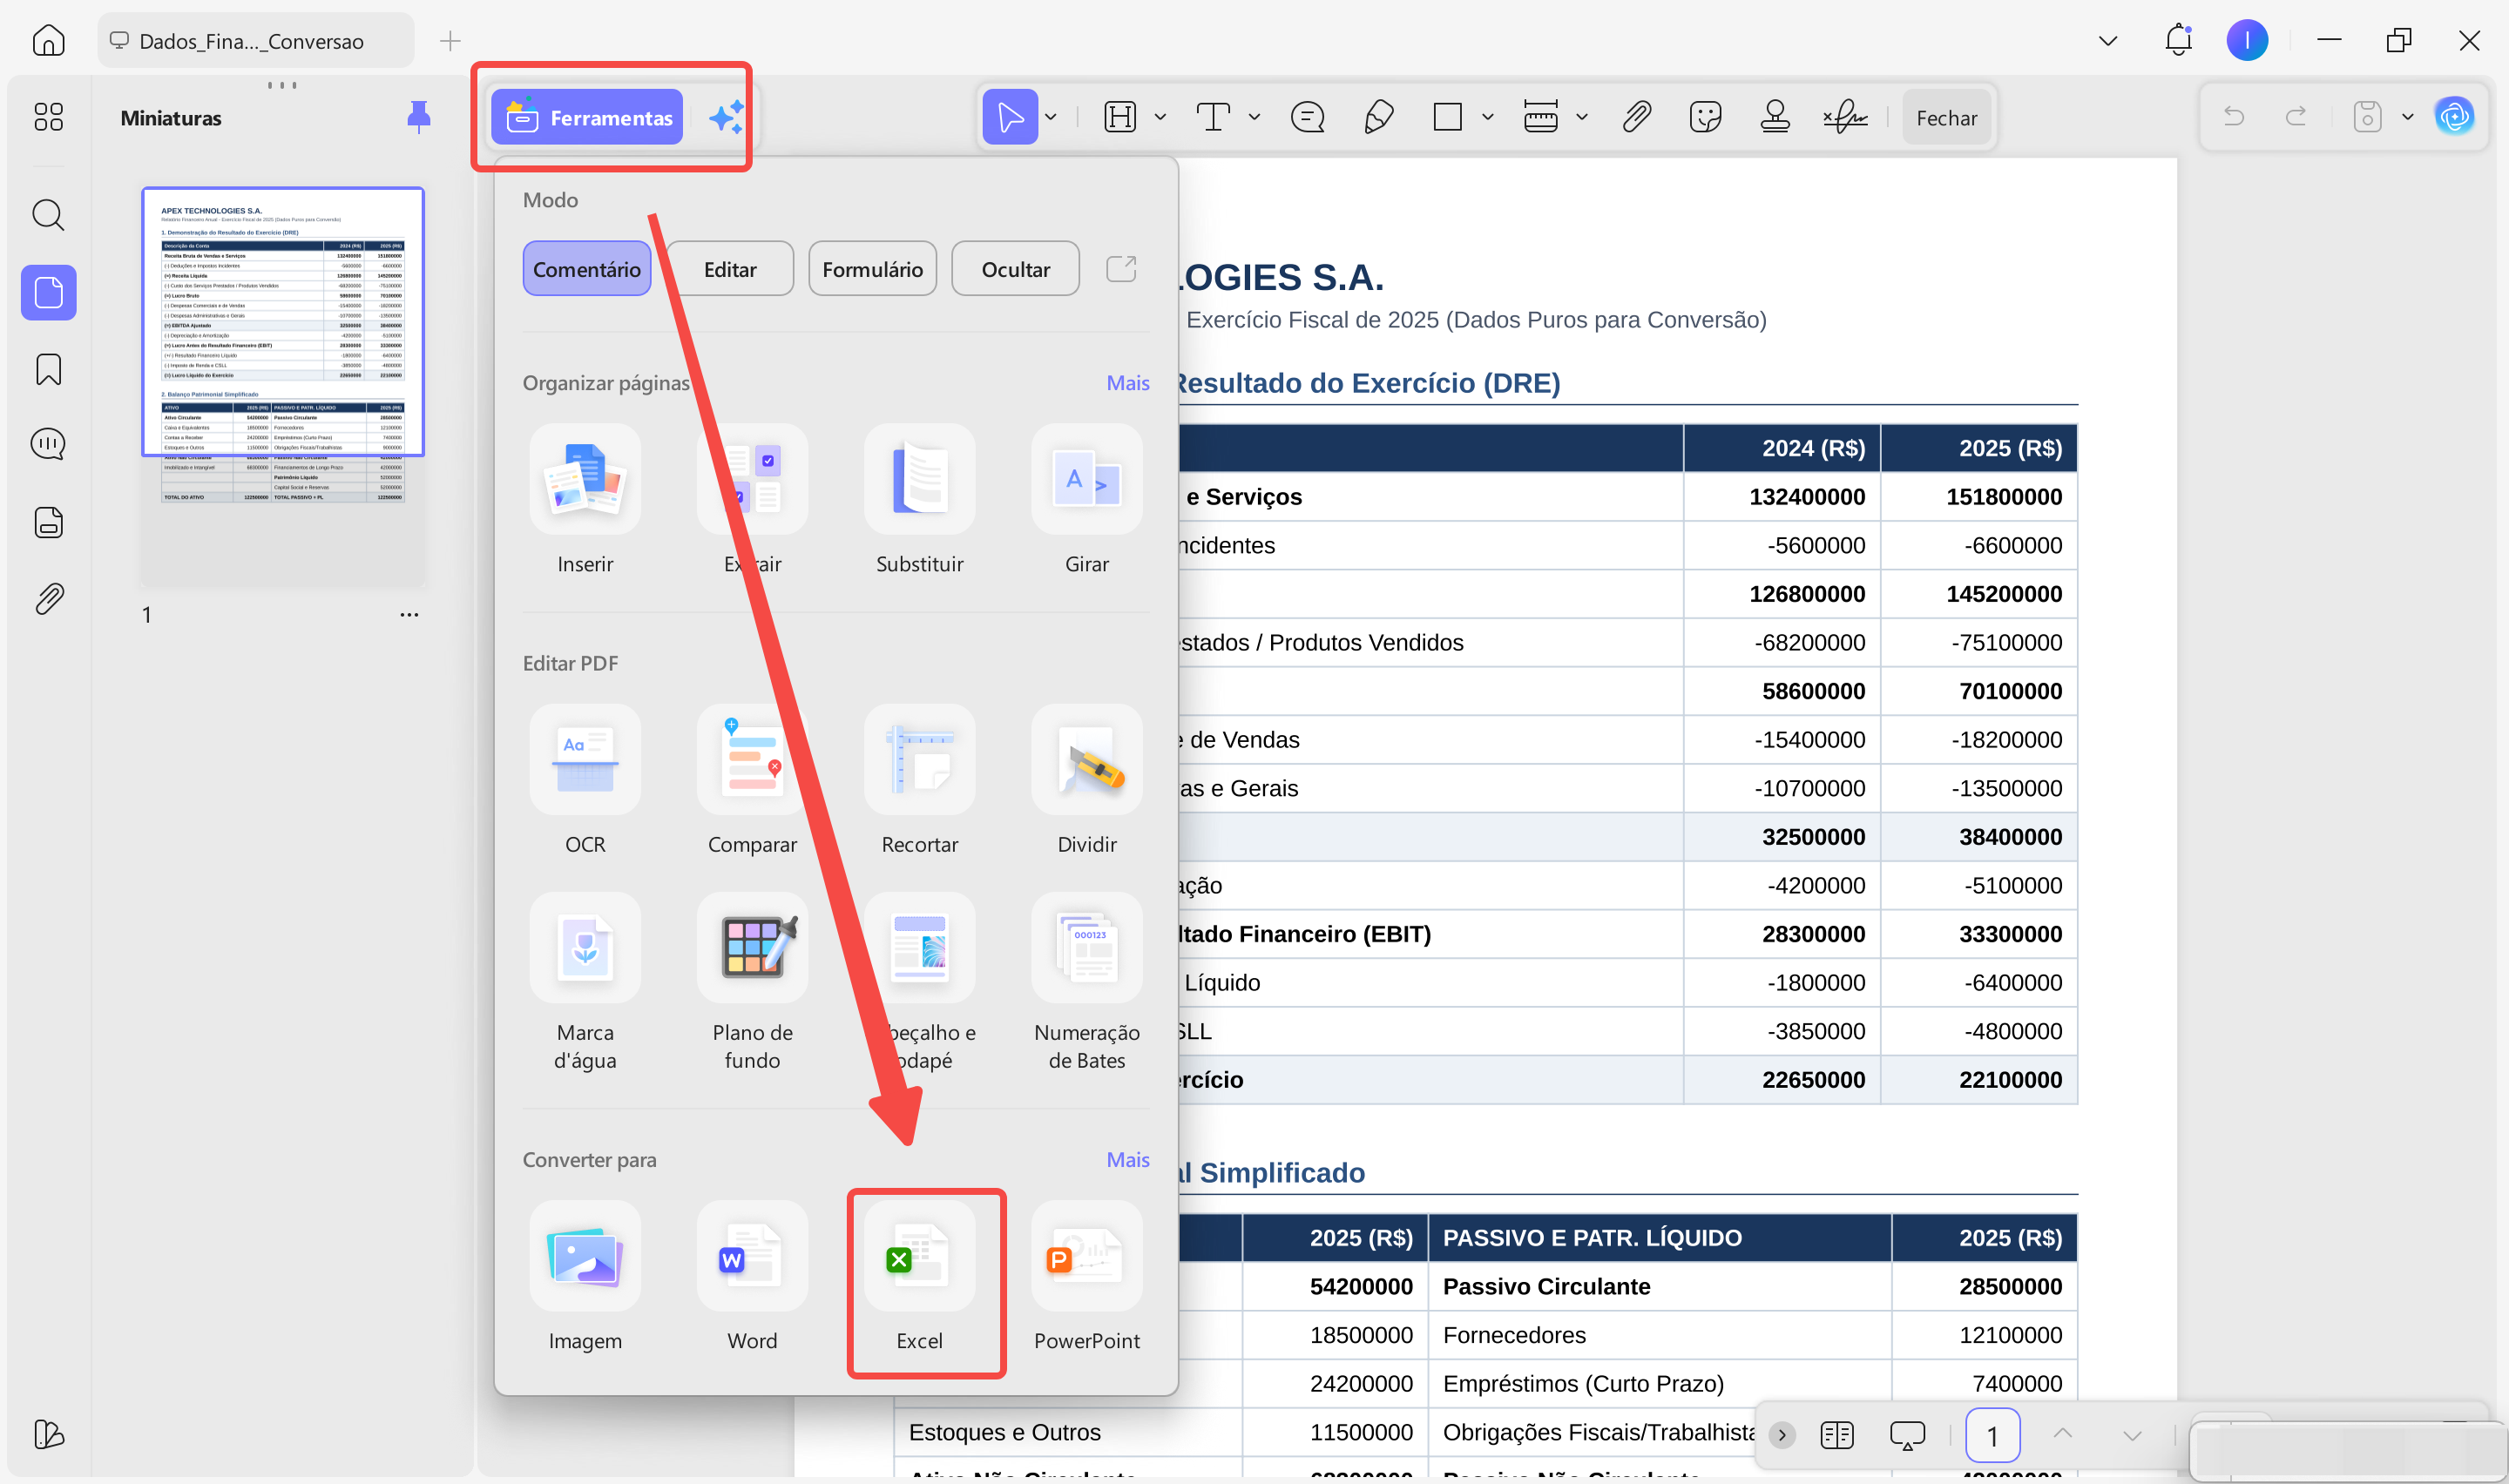Open the Inserir pages tool
The width and height of the screenshot is (2509, 1484).
pyautogui.click(x=585, y=500)
